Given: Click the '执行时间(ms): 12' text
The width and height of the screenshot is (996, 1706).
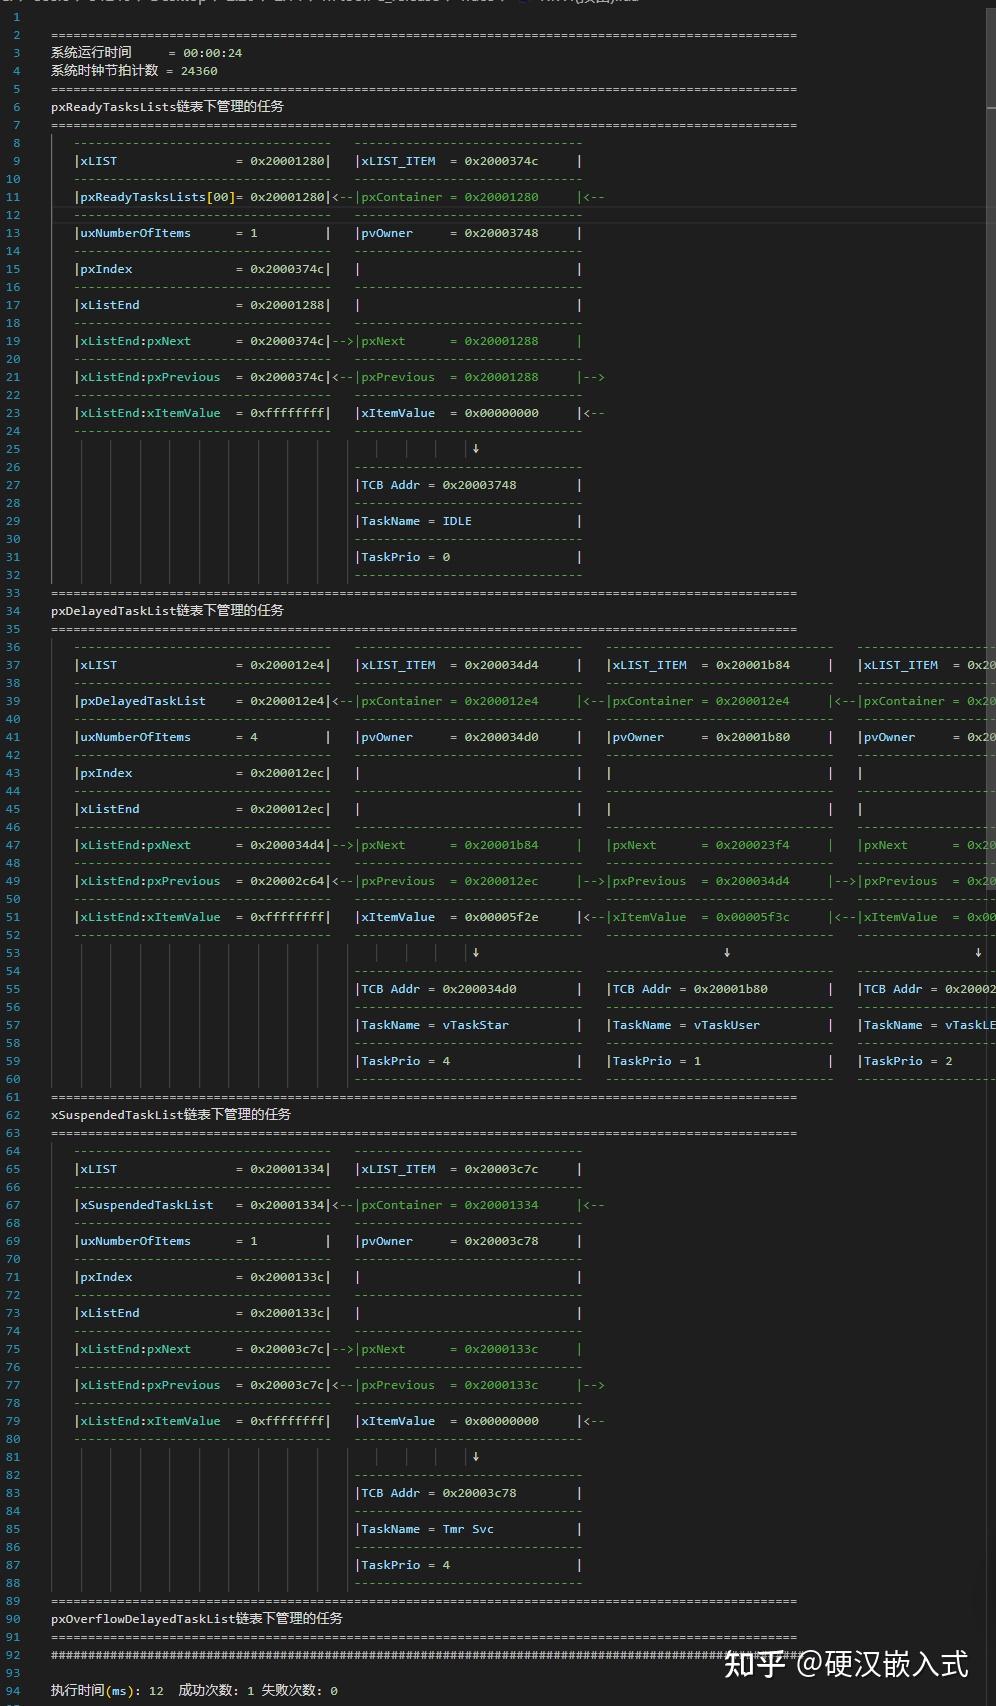Looking at the screenshot, I should [108, 1691].
